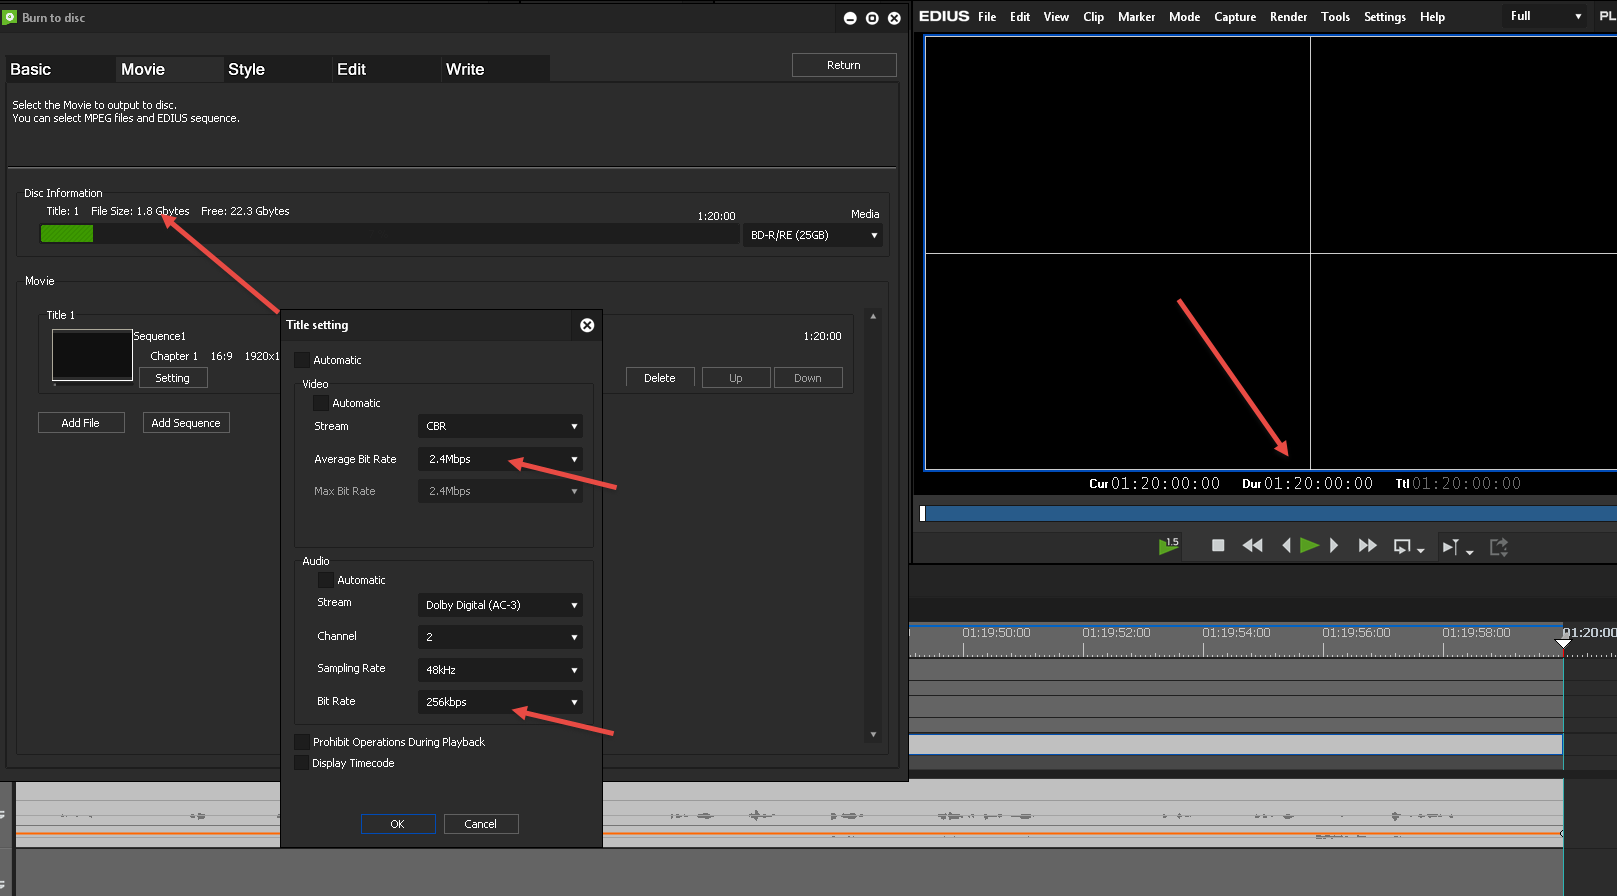
Task: Click the blue player position slider
Action: tap(1268, 513)
